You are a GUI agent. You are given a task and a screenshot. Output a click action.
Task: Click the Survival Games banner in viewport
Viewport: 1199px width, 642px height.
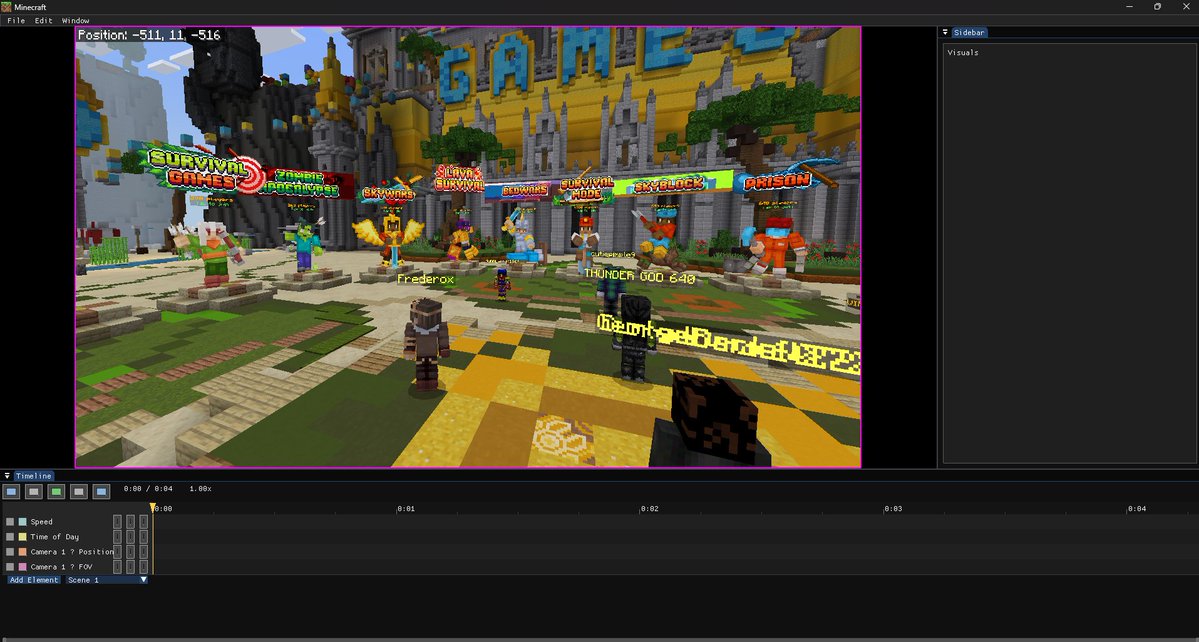pyautogui.click(x=203, y=170)
